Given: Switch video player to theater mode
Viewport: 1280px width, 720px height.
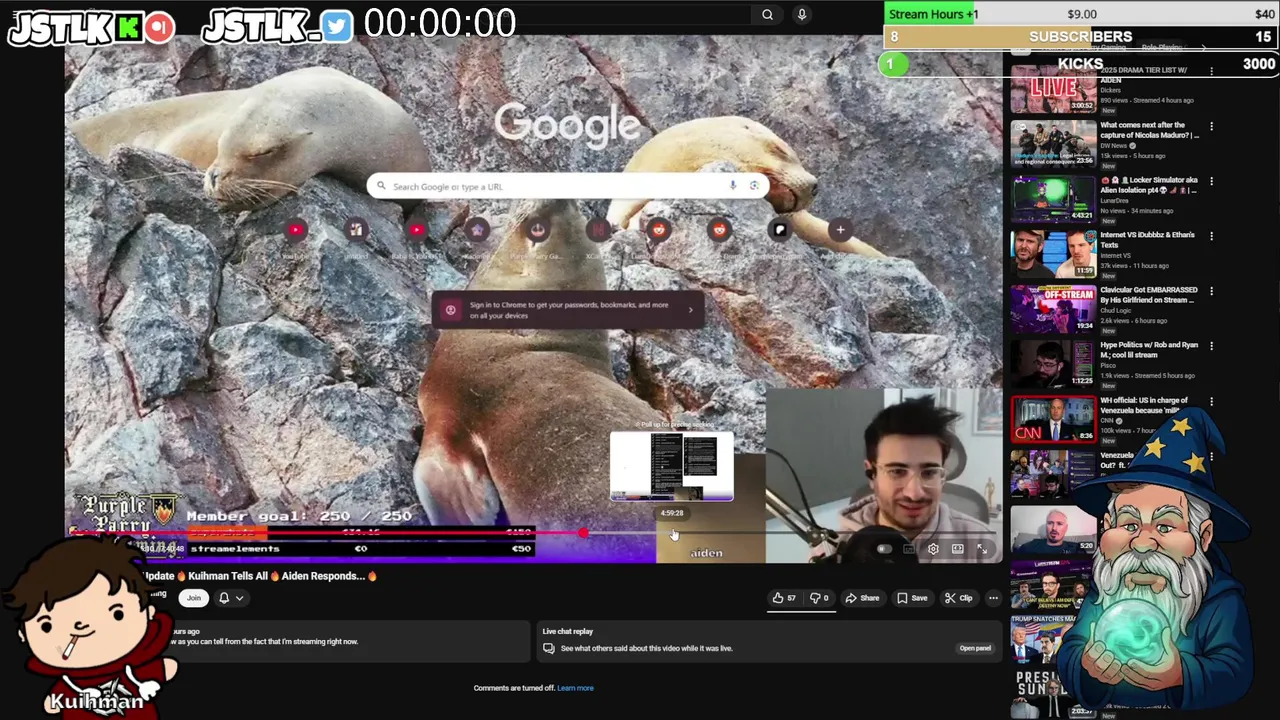Looking at the screenshot, I should pyautogui.click(x=957, y=549).
